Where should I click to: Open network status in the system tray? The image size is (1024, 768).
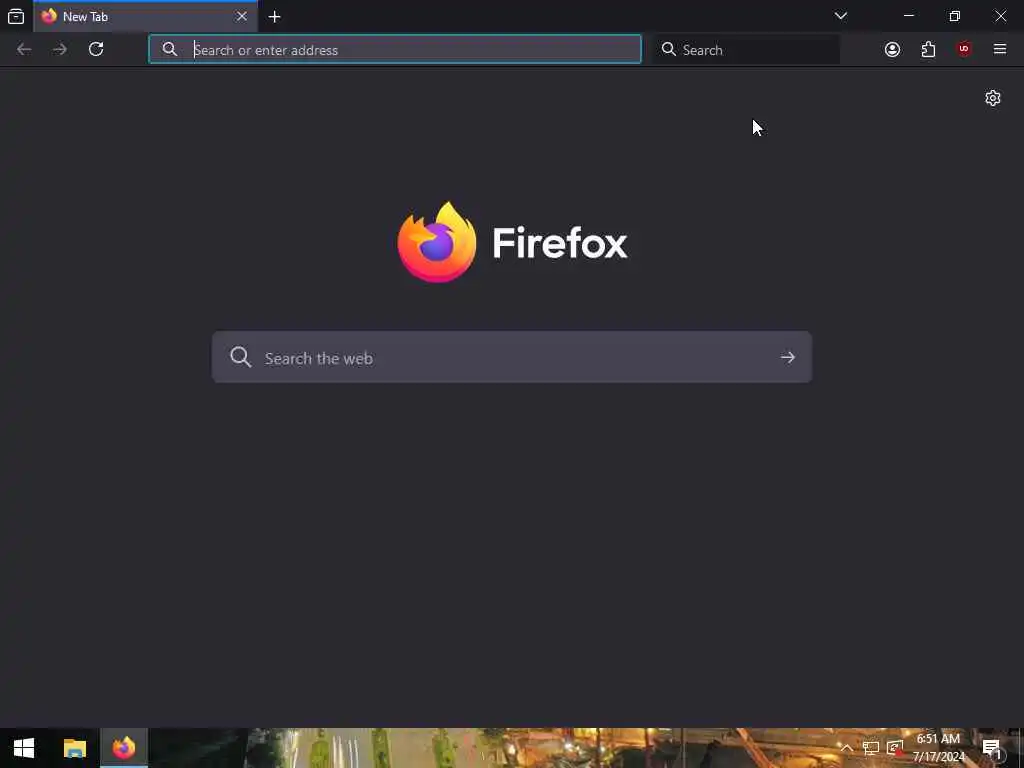[871, 748]
